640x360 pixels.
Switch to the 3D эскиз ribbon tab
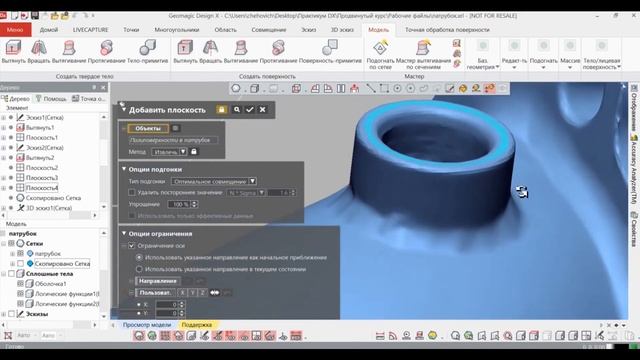[342, 30]
